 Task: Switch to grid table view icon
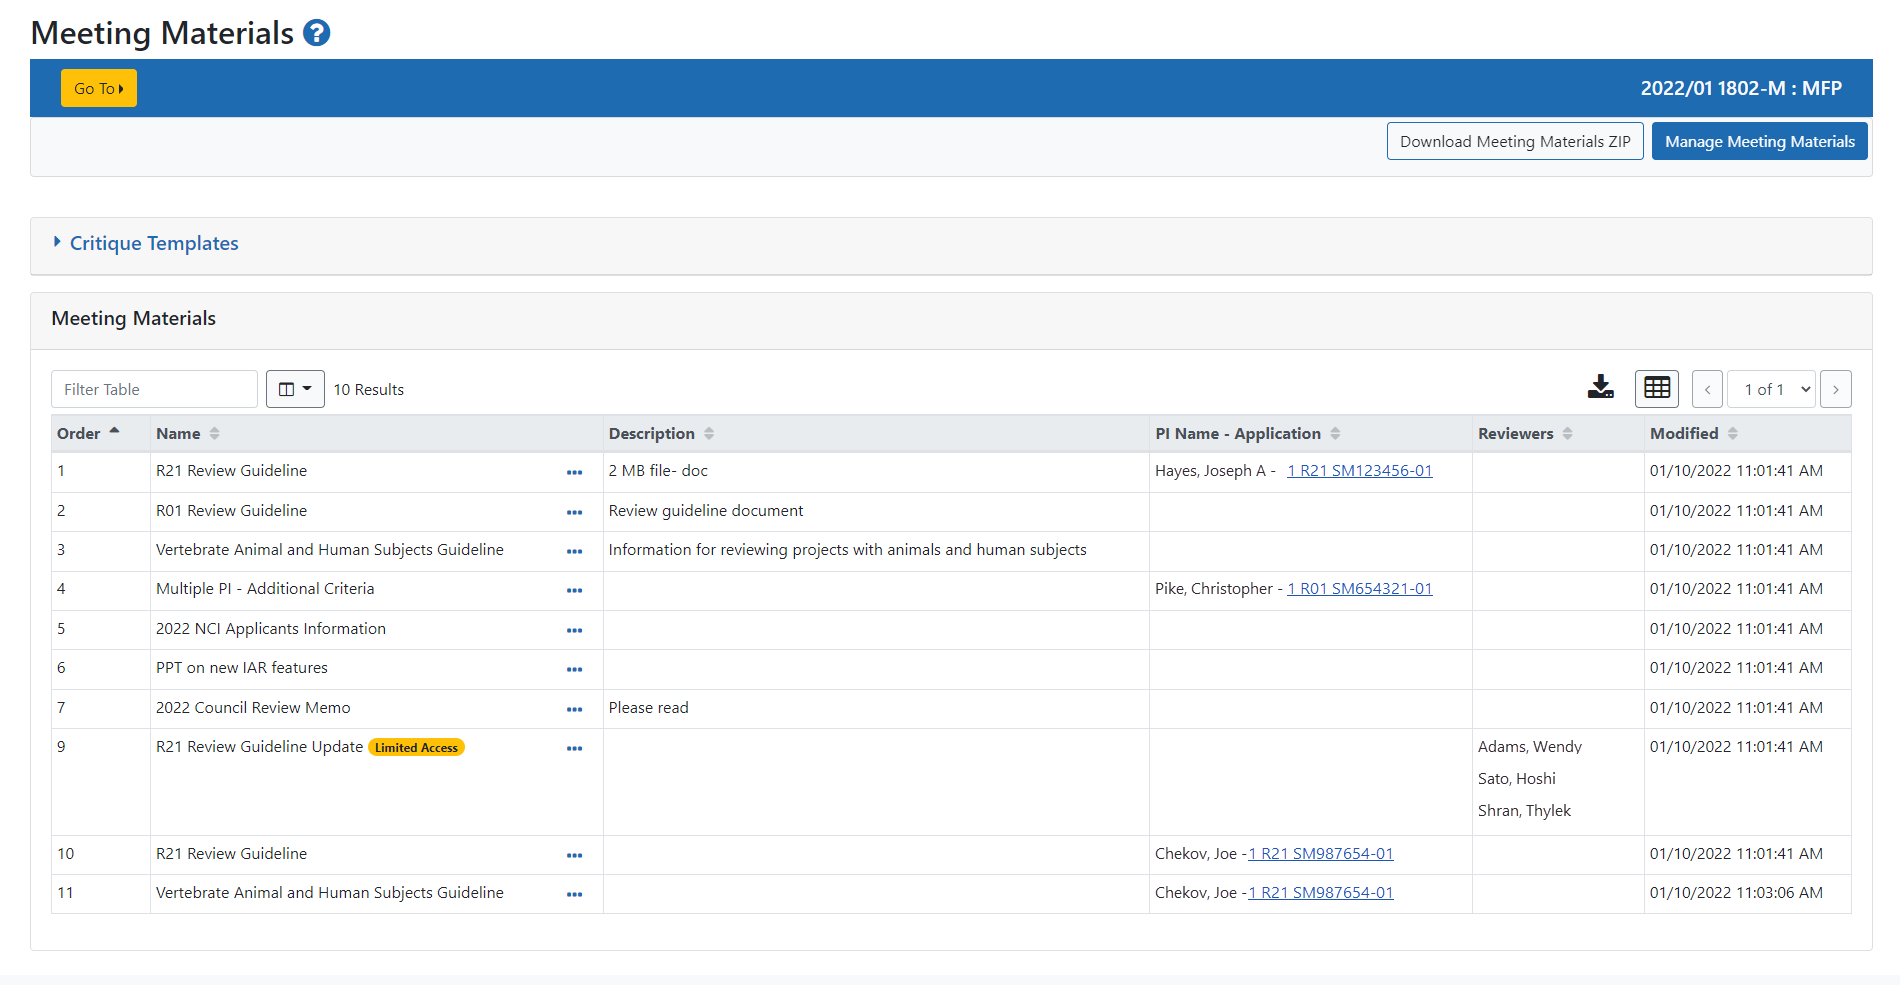[x=1657, y=388]
